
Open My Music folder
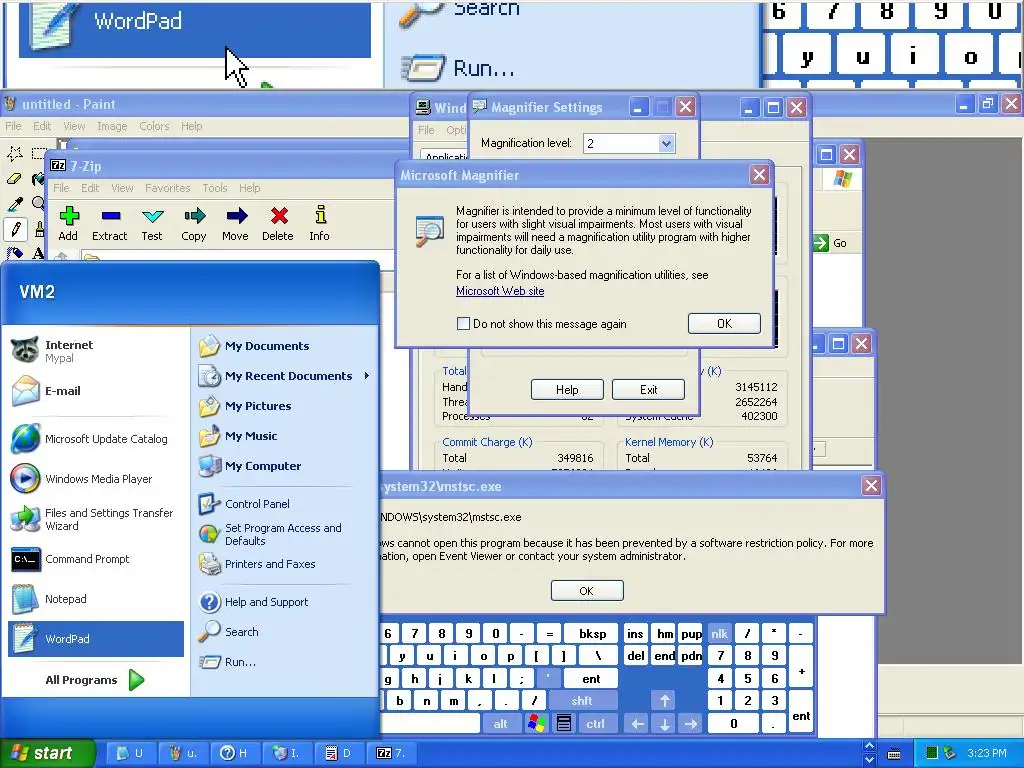(x=285, y=436)
